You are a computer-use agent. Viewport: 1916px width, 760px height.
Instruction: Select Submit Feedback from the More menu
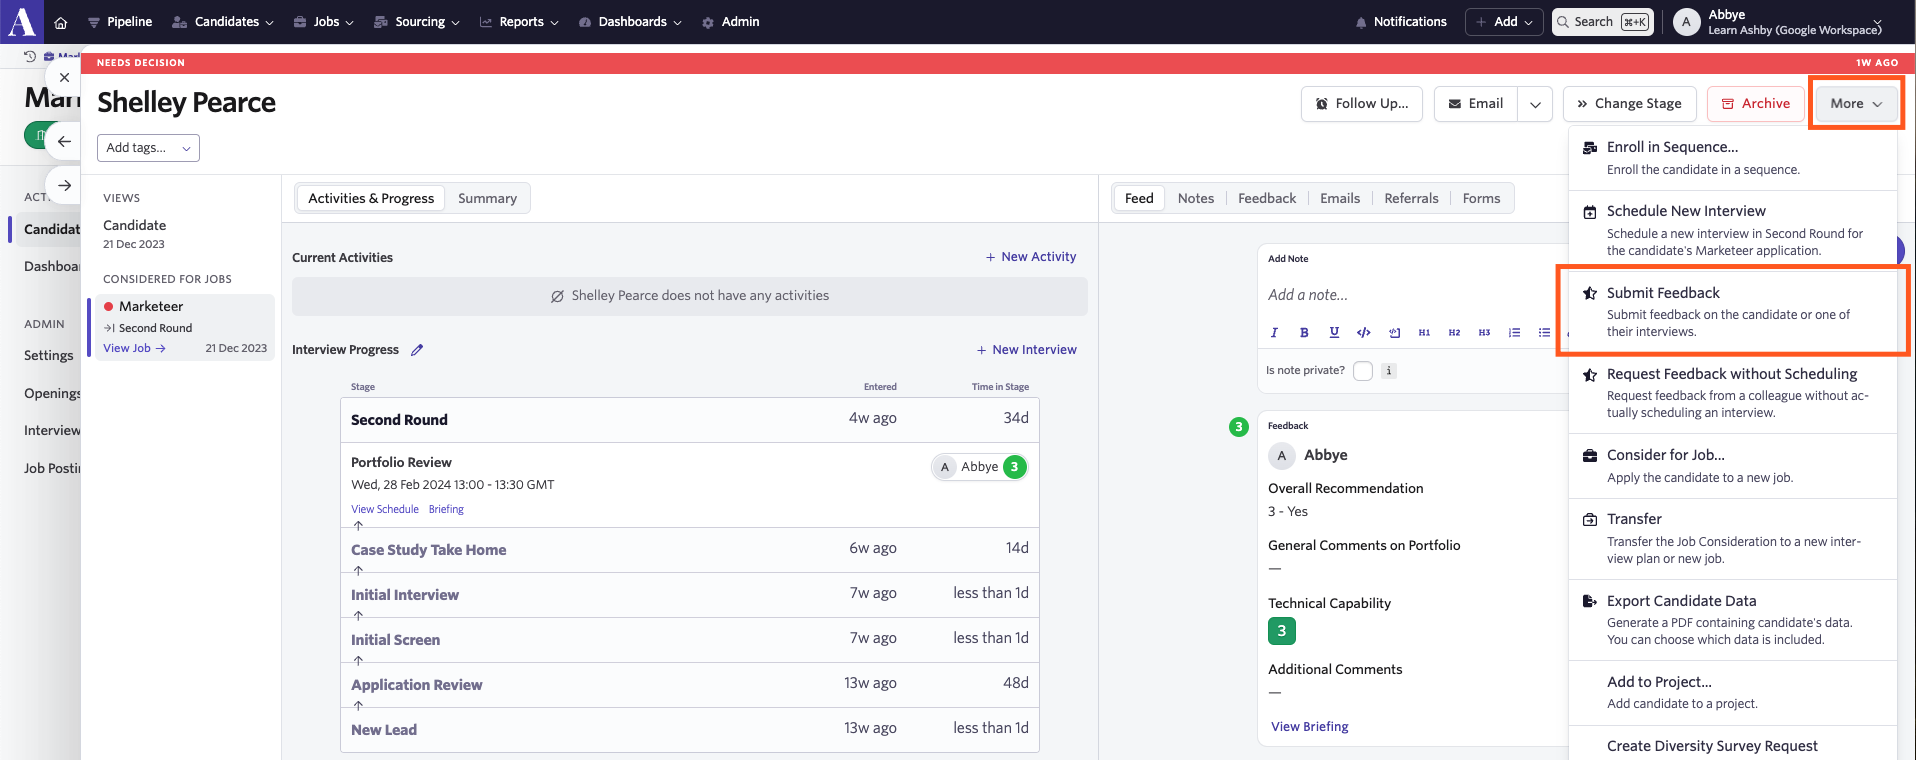tap(1732, 311)
